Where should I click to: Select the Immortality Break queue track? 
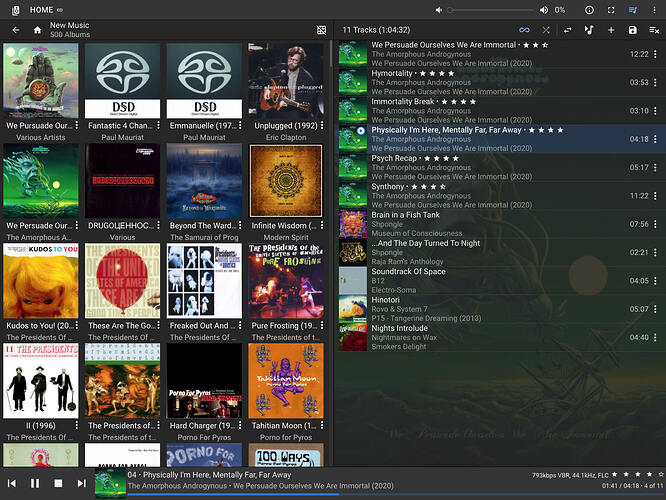(500, 111)
